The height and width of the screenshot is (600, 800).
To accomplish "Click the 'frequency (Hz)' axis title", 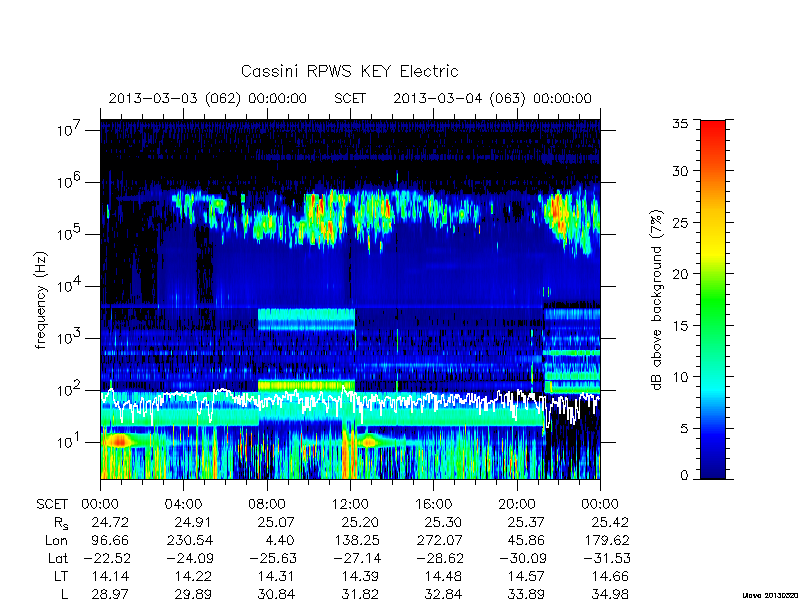I will (x=41, y=300).
